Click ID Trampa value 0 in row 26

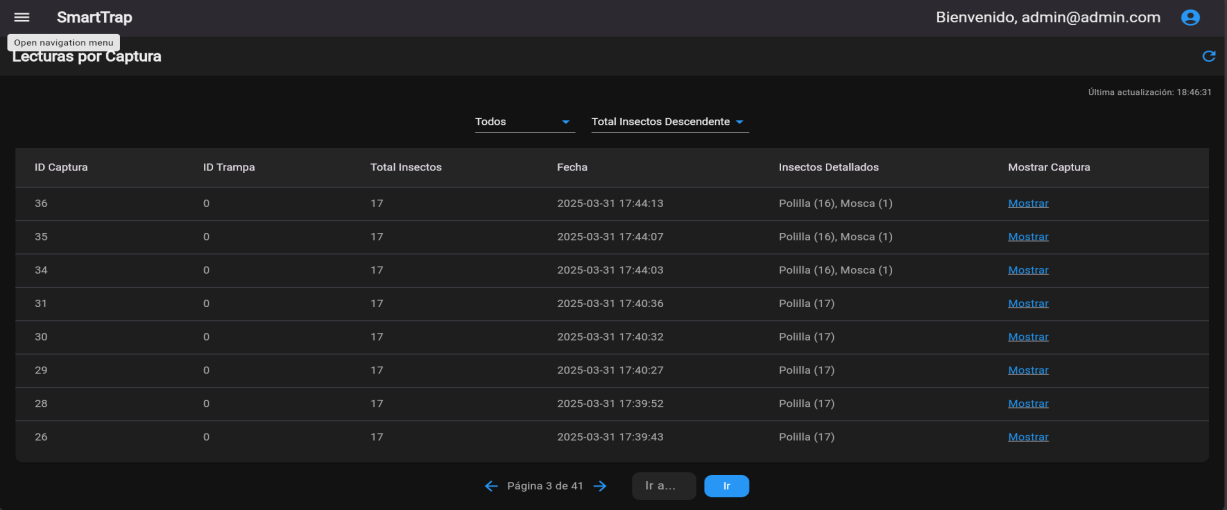coord(206,437)
